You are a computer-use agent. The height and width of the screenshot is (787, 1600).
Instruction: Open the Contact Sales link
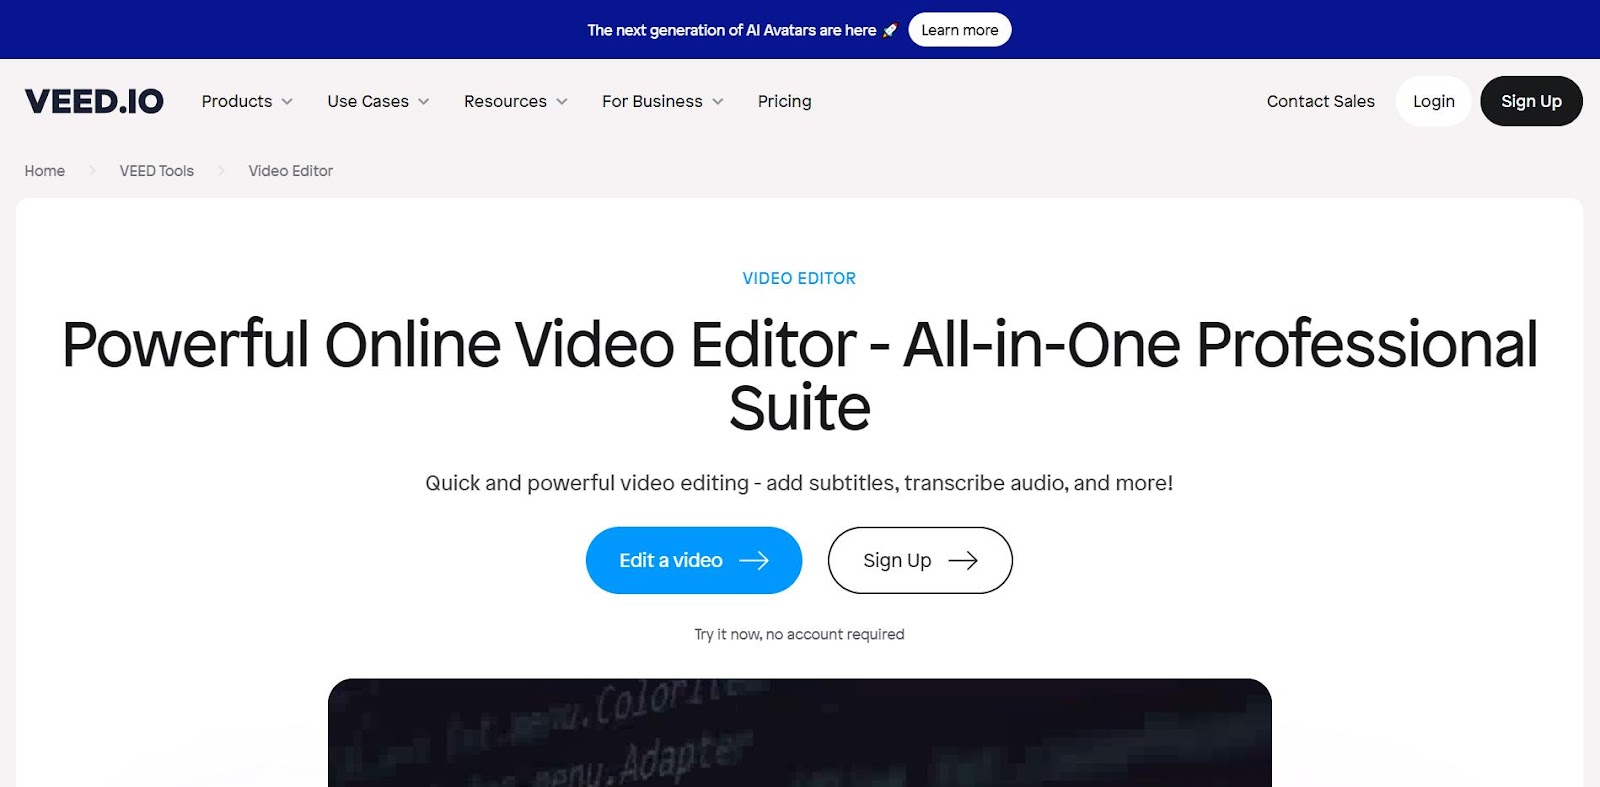[x=1321, y=101]
